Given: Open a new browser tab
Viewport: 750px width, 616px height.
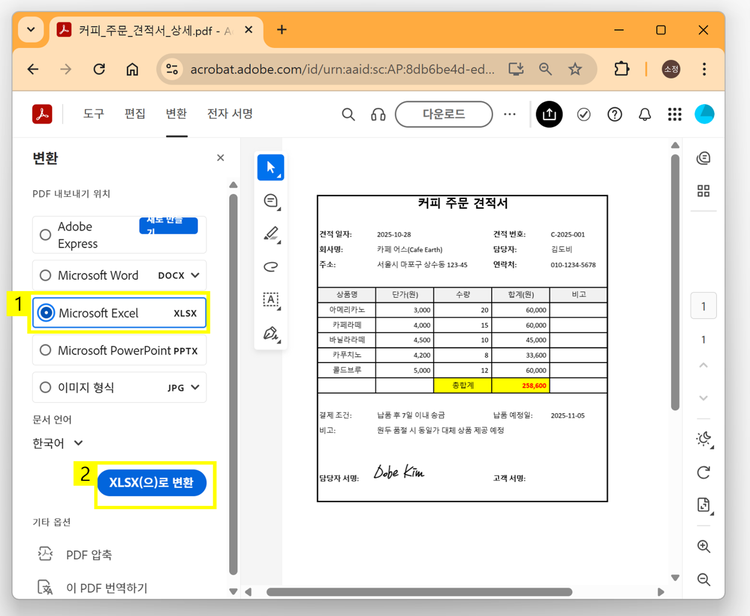Looking at the screenshot, I should click(x=282, y=30).
